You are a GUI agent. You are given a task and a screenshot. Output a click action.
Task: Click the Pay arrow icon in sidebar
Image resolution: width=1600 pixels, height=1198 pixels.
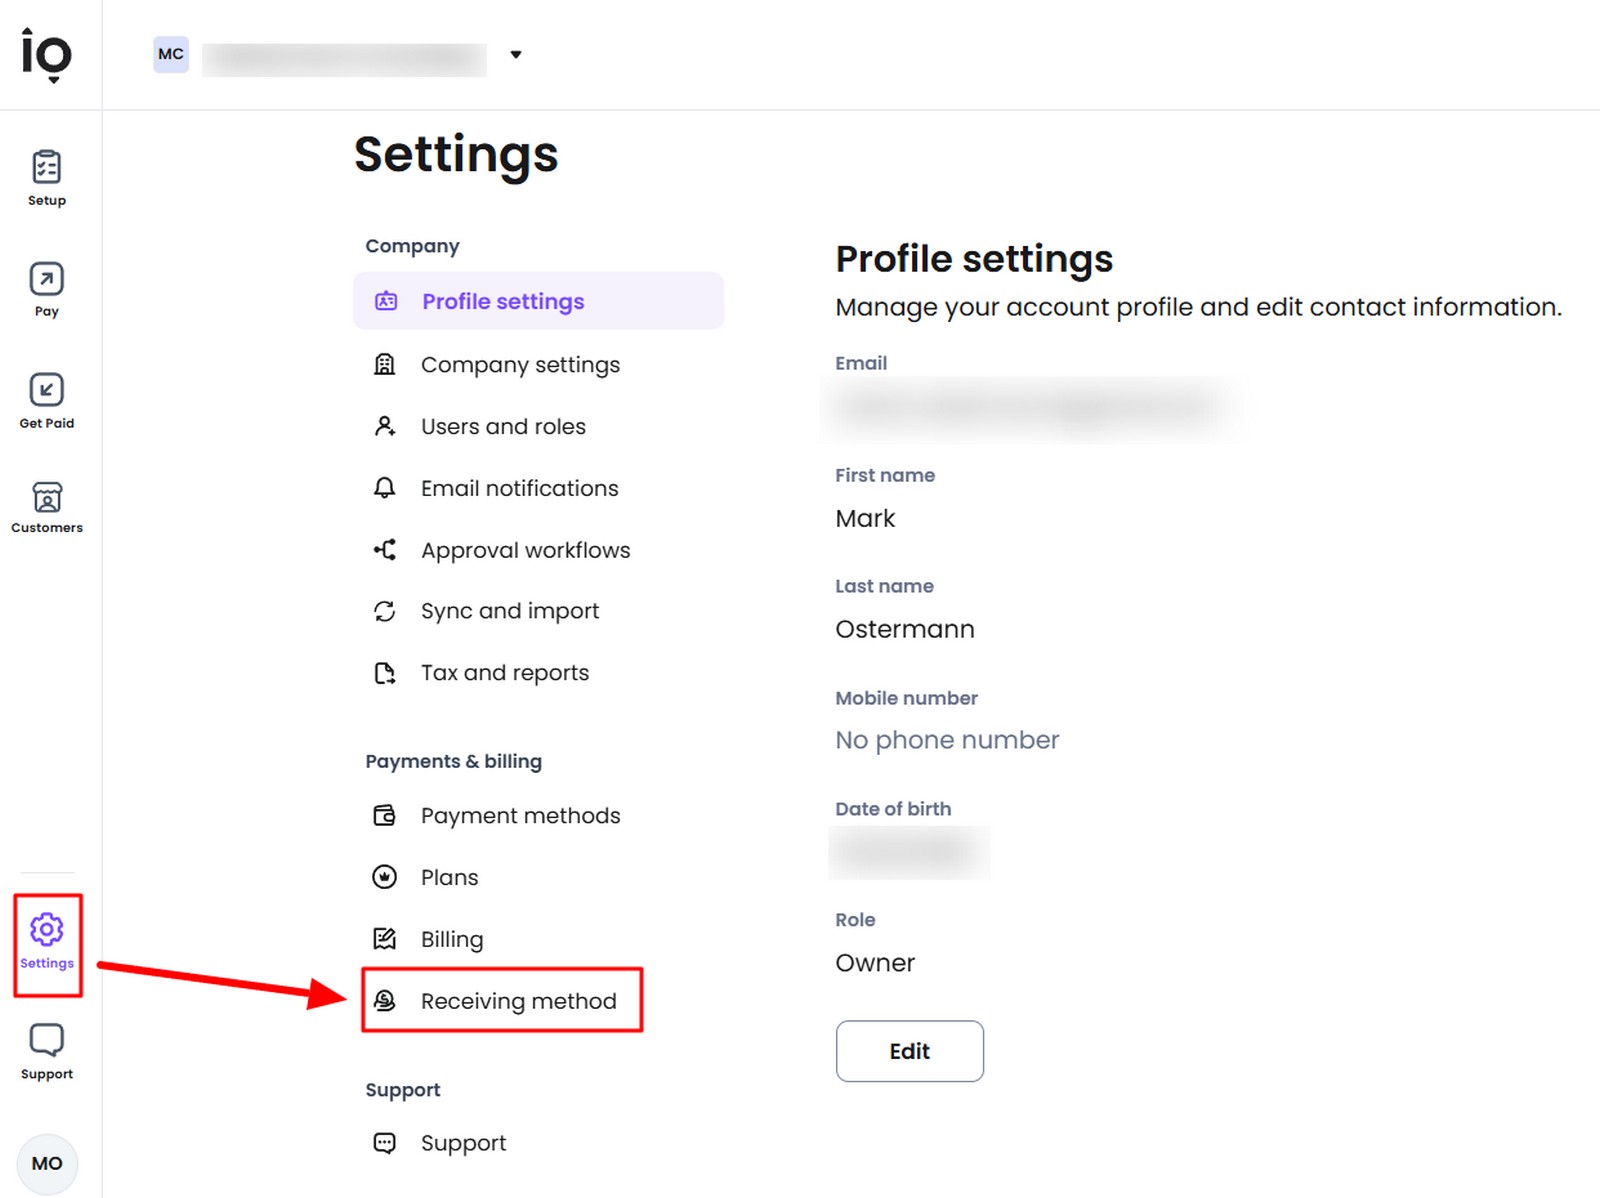point(46,280)
